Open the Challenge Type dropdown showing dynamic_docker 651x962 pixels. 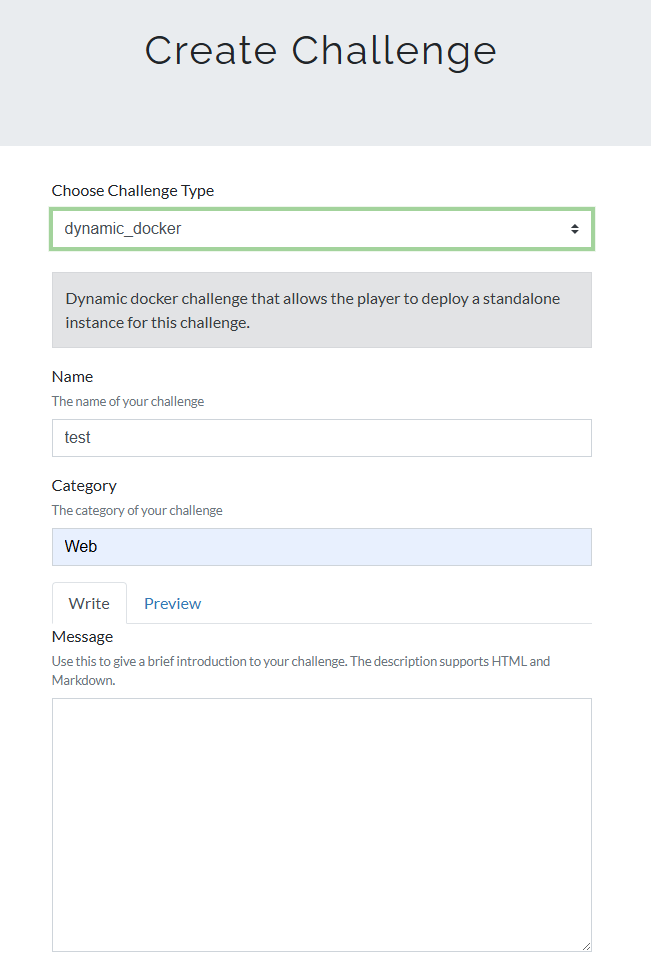pos(321,229)
